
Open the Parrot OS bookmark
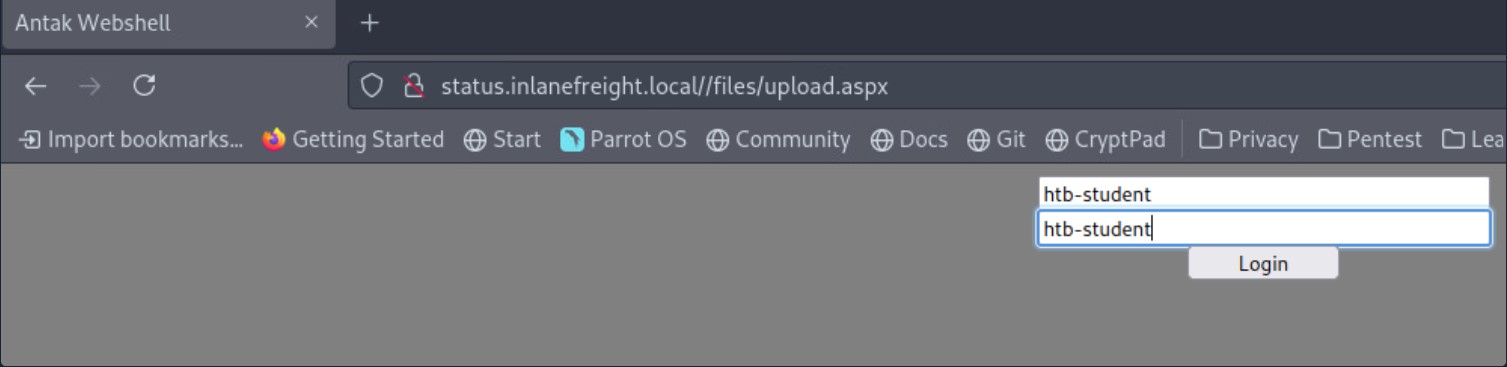[624, 140]
